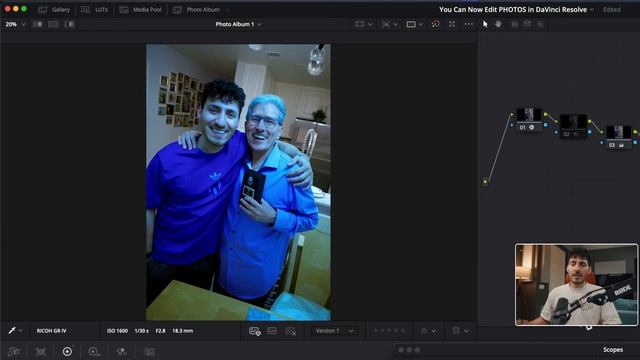Image resolution: width=640 pixels, height=360 pixels.
Task: Click the Scopes panel label
Action: click(x=613, y=350)
